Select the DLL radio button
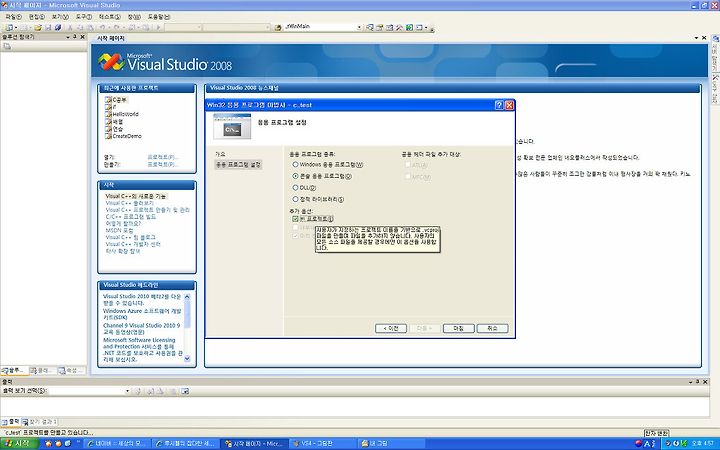This screenshot has height=450, width=720. (295, 187)
